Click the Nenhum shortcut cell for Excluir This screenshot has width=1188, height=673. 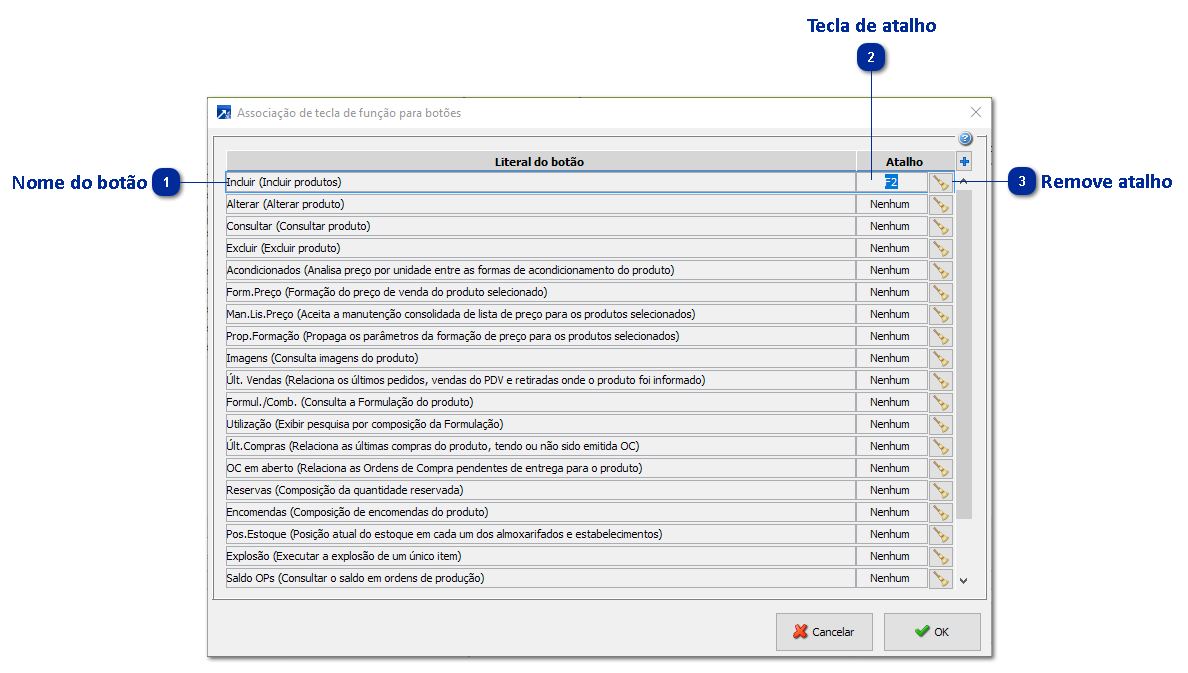[x=892, y=249]
